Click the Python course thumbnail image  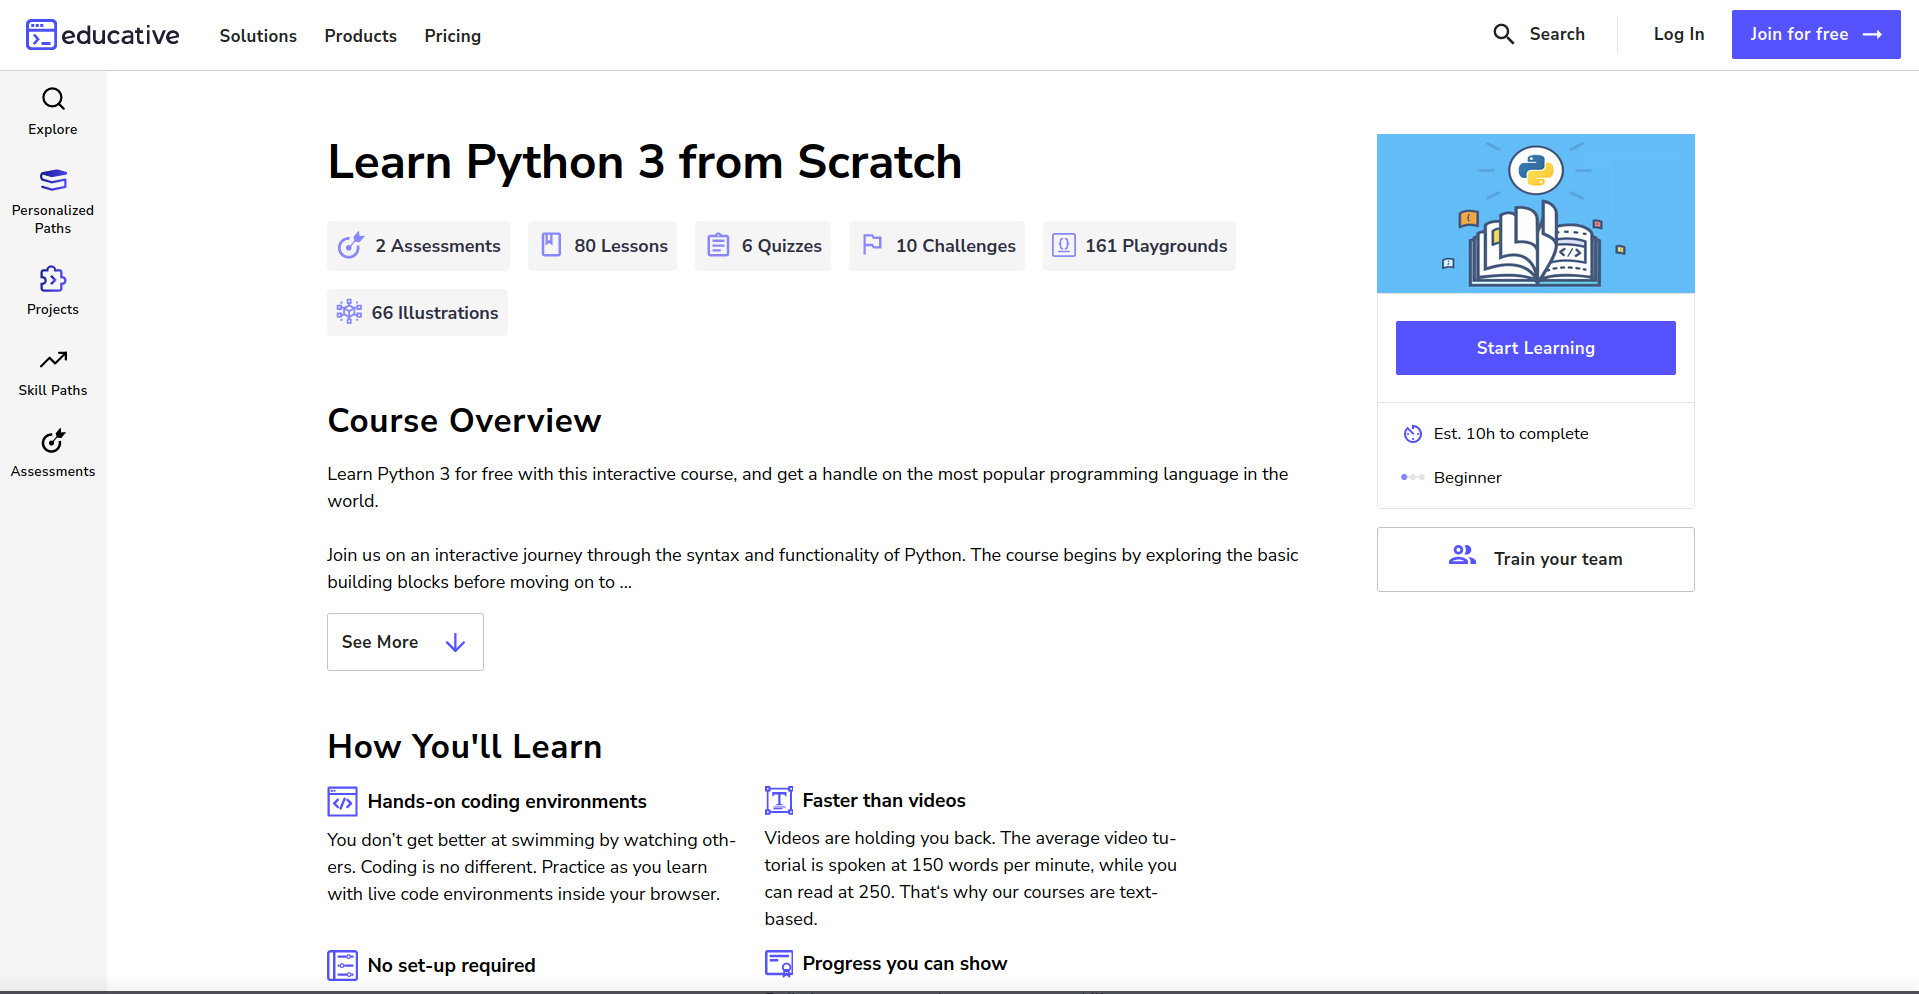click(x=1535, y=213)
